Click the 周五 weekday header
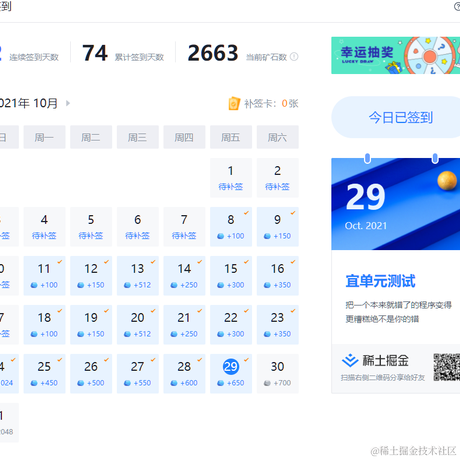460x460 pixels. pyautogui.click(x=231, y=137)
